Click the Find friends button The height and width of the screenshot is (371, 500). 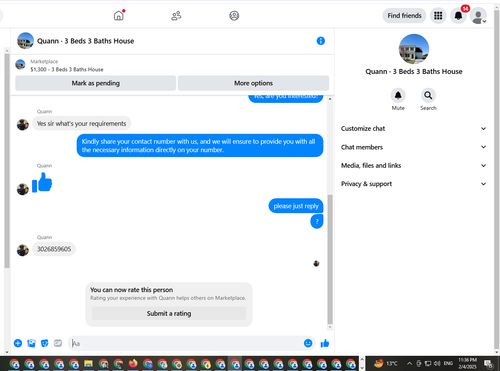[404, 16]
